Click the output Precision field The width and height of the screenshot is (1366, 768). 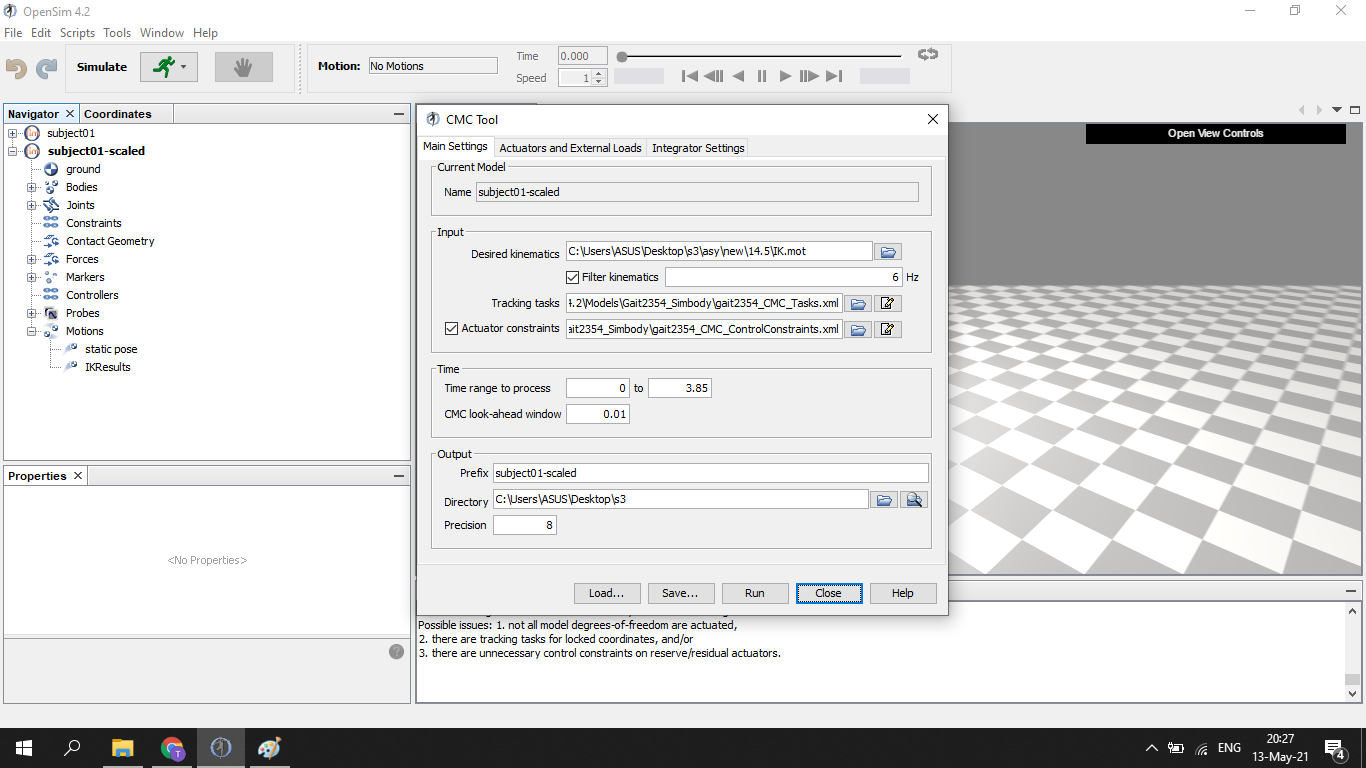coord(525,525)
